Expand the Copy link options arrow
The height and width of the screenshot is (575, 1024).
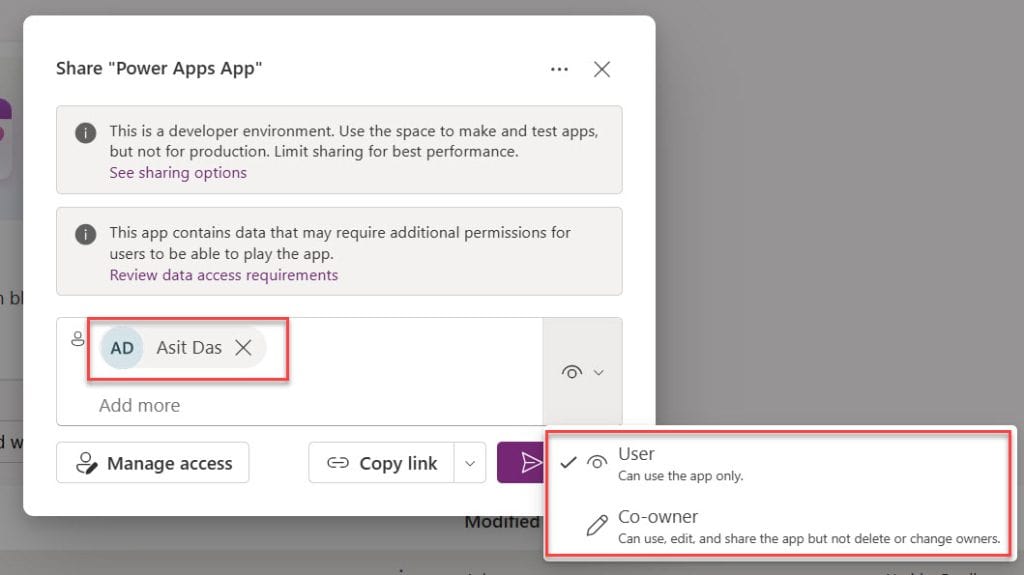[470, 463]
